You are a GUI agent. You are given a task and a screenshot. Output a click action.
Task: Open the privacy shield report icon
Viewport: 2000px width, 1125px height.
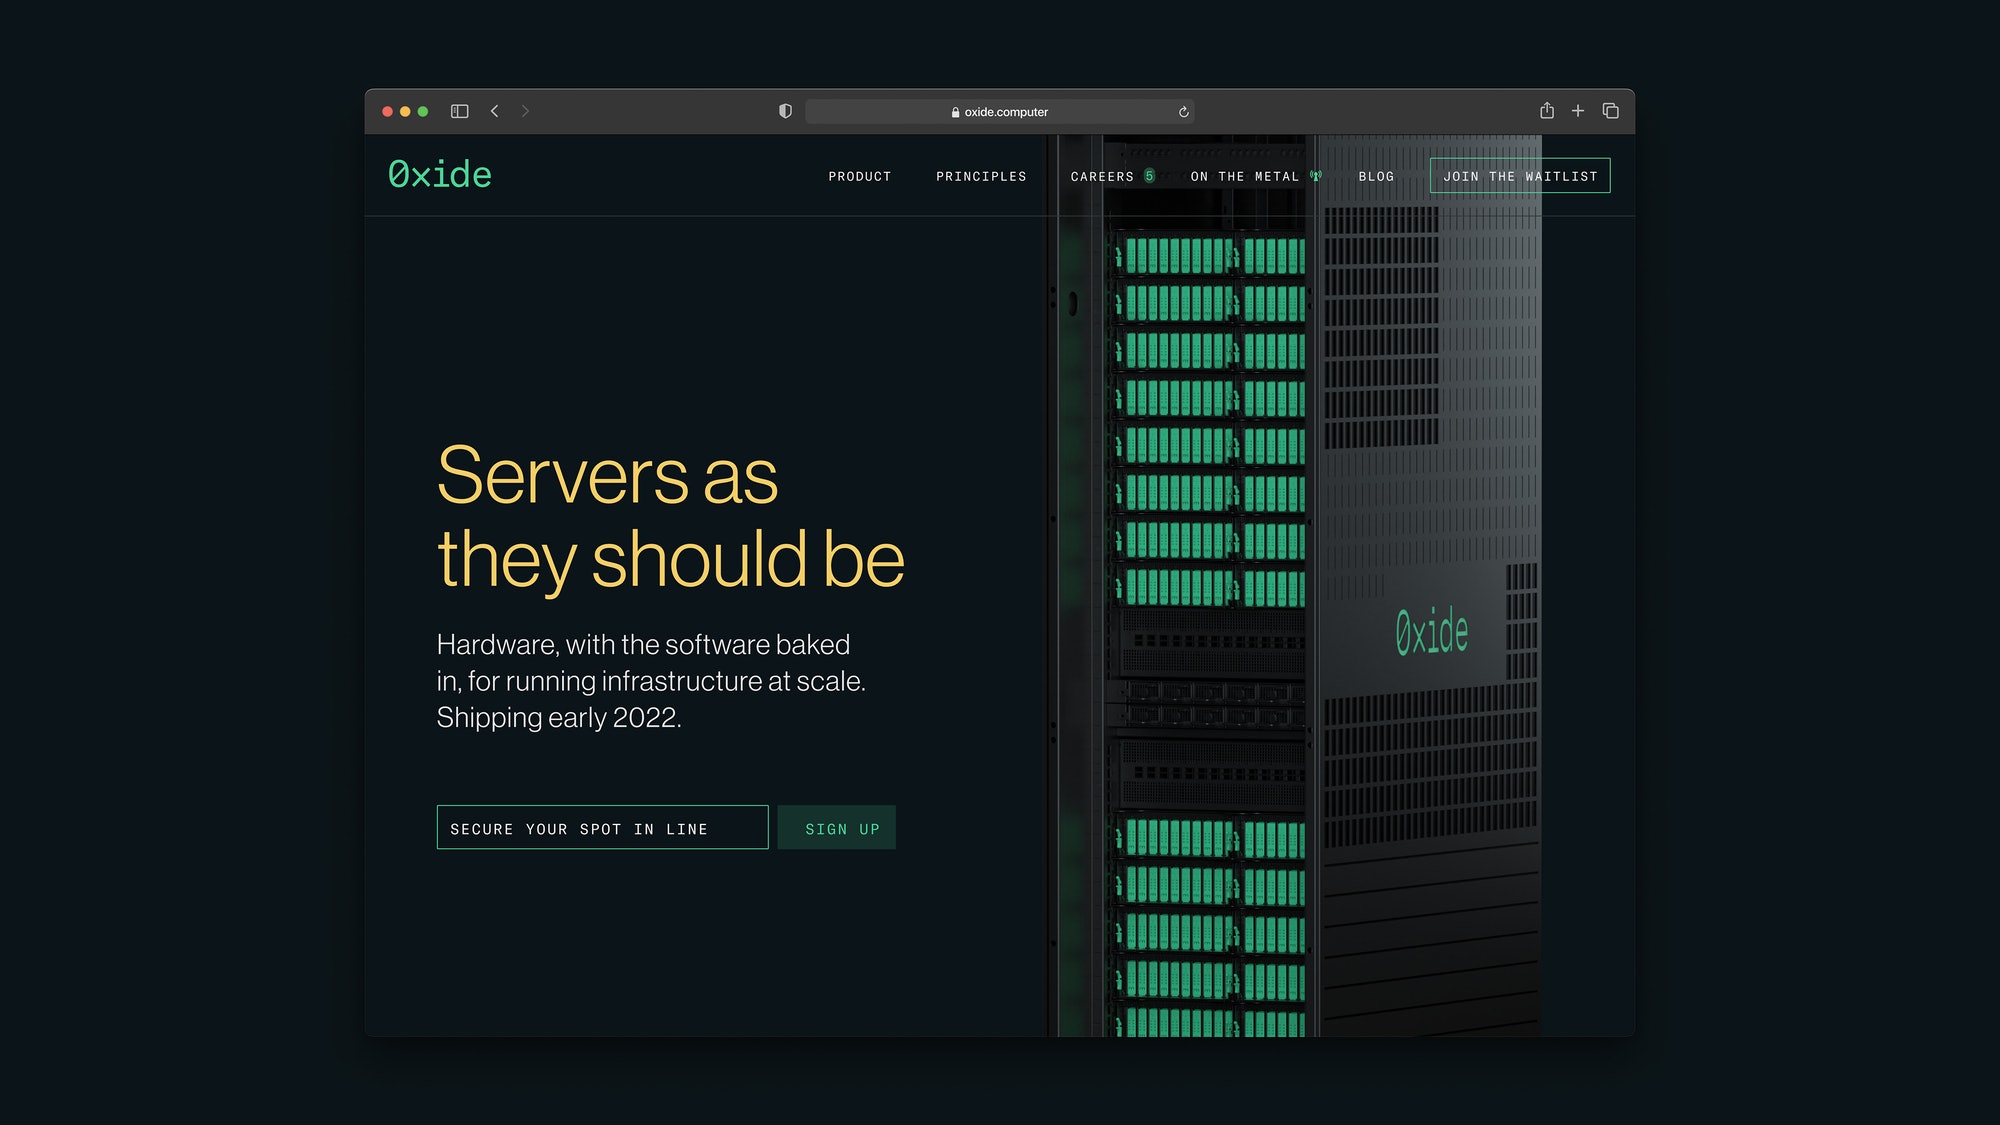coord(785,111)
